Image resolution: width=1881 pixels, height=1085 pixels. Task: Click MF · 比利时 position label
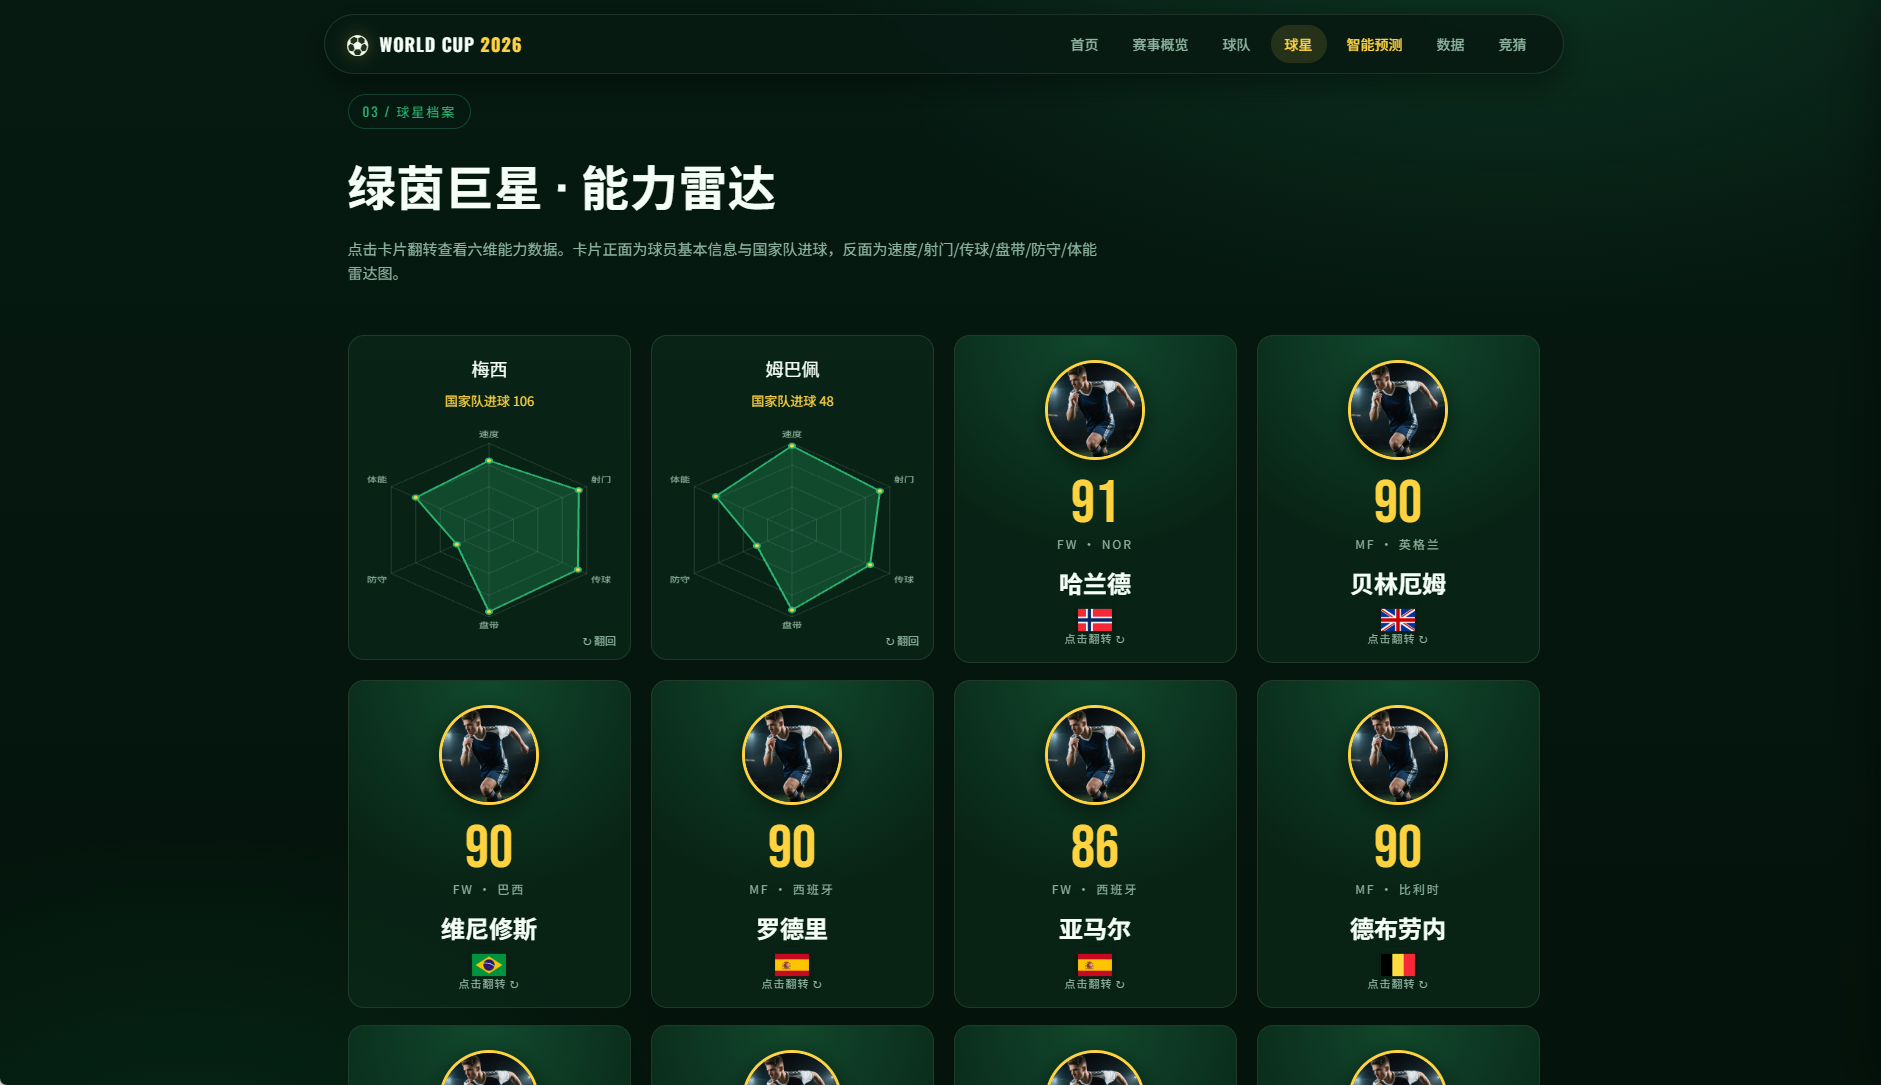[1398, 890]
